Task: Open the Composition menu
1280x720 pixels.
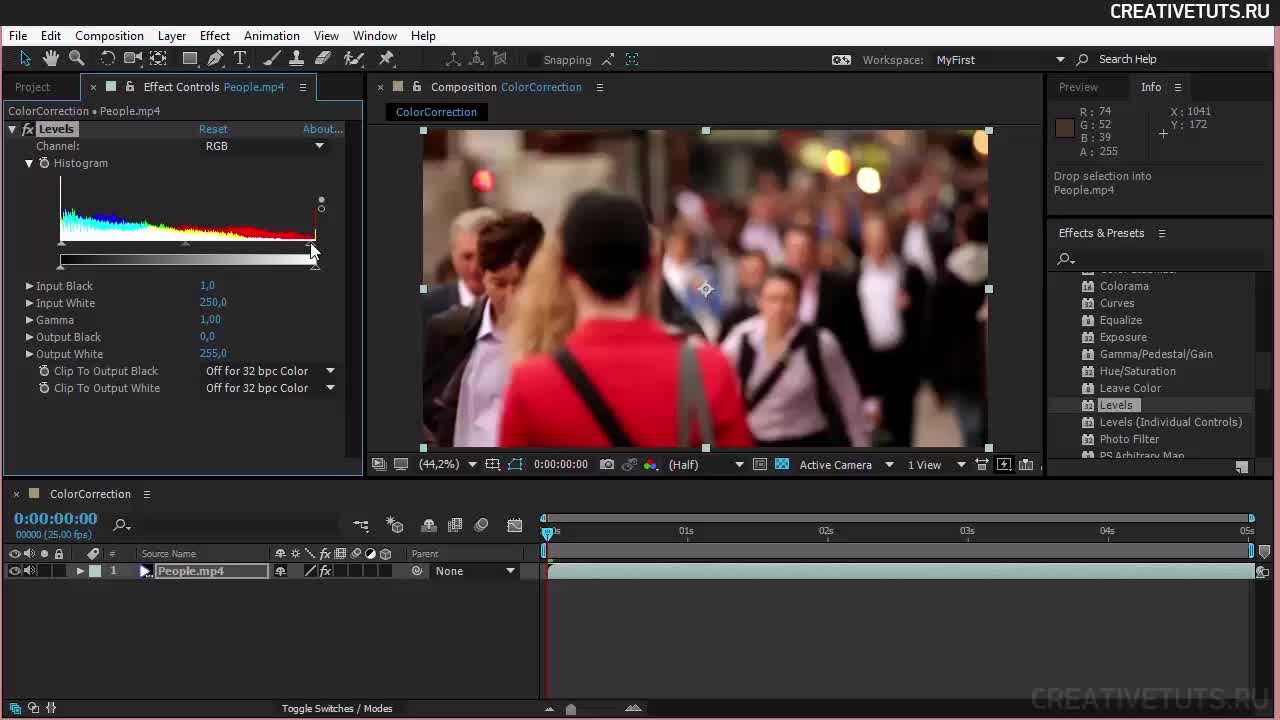Action: pyautogui.click(x=109, y=36)
